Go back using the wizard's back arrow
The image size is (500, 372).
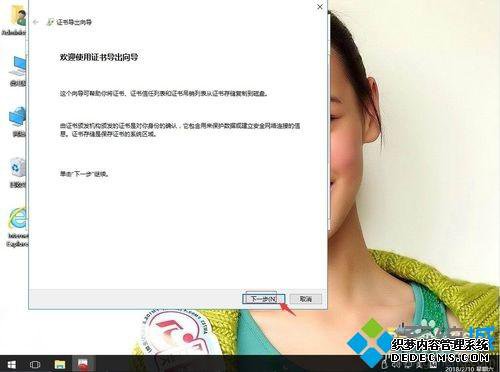click(x=36, y=22)
